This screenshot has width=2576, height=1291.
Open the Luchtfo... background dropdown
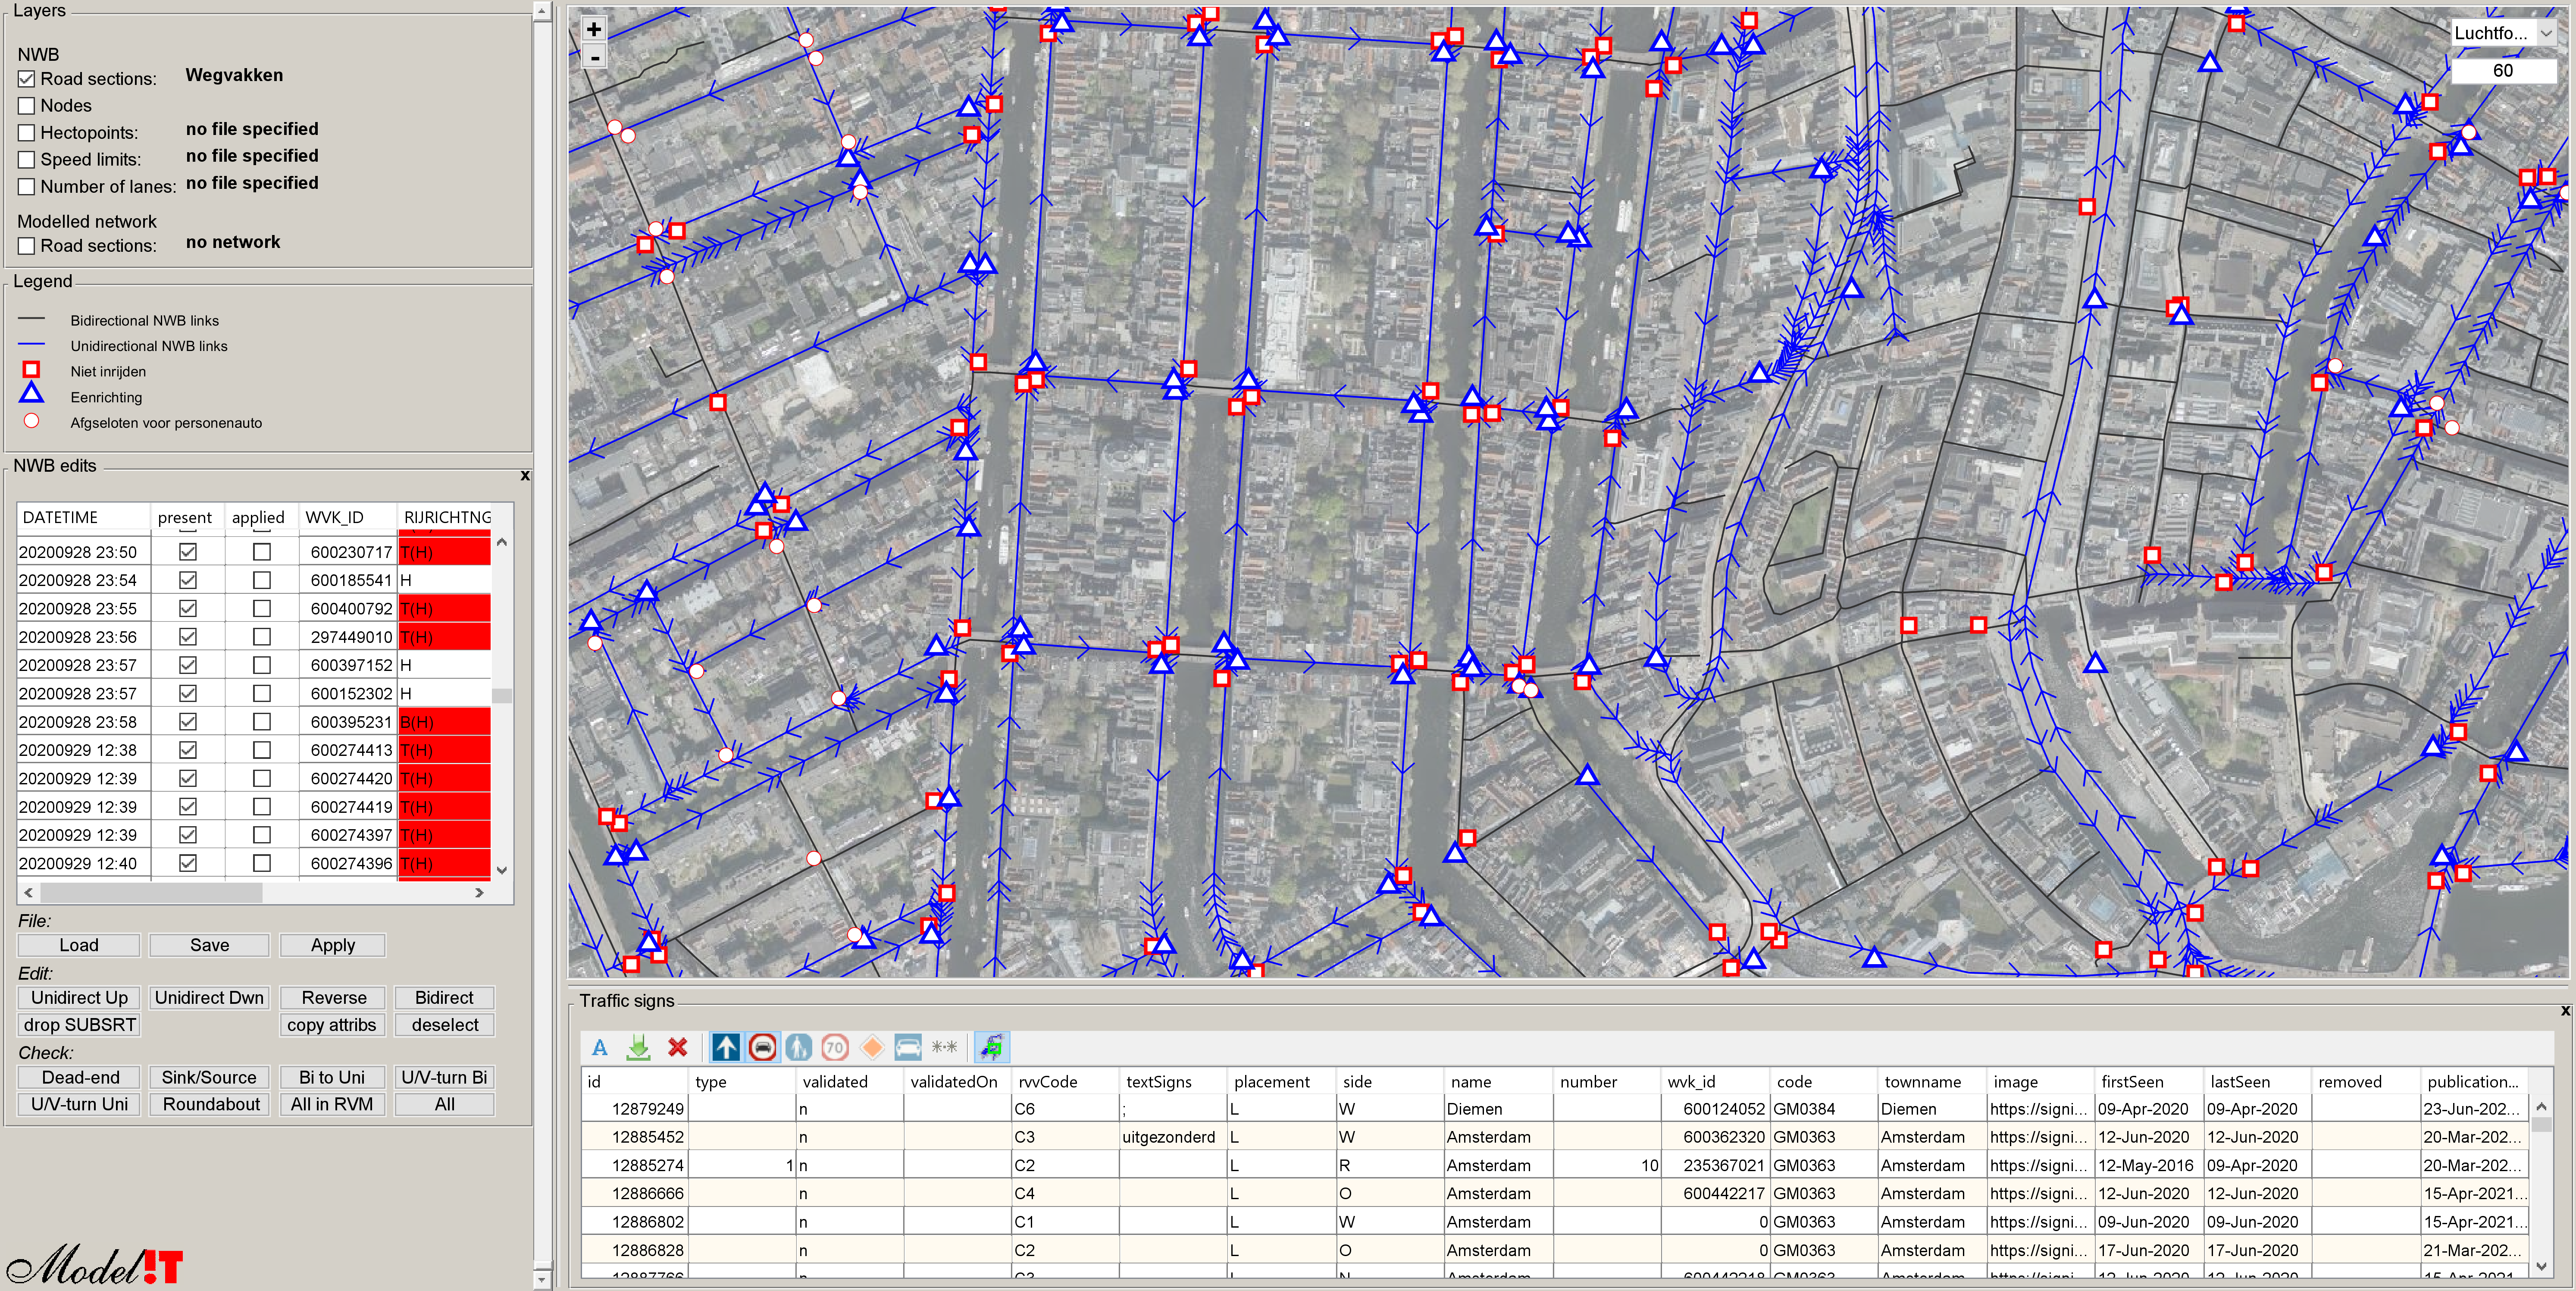pos(2503,33)
